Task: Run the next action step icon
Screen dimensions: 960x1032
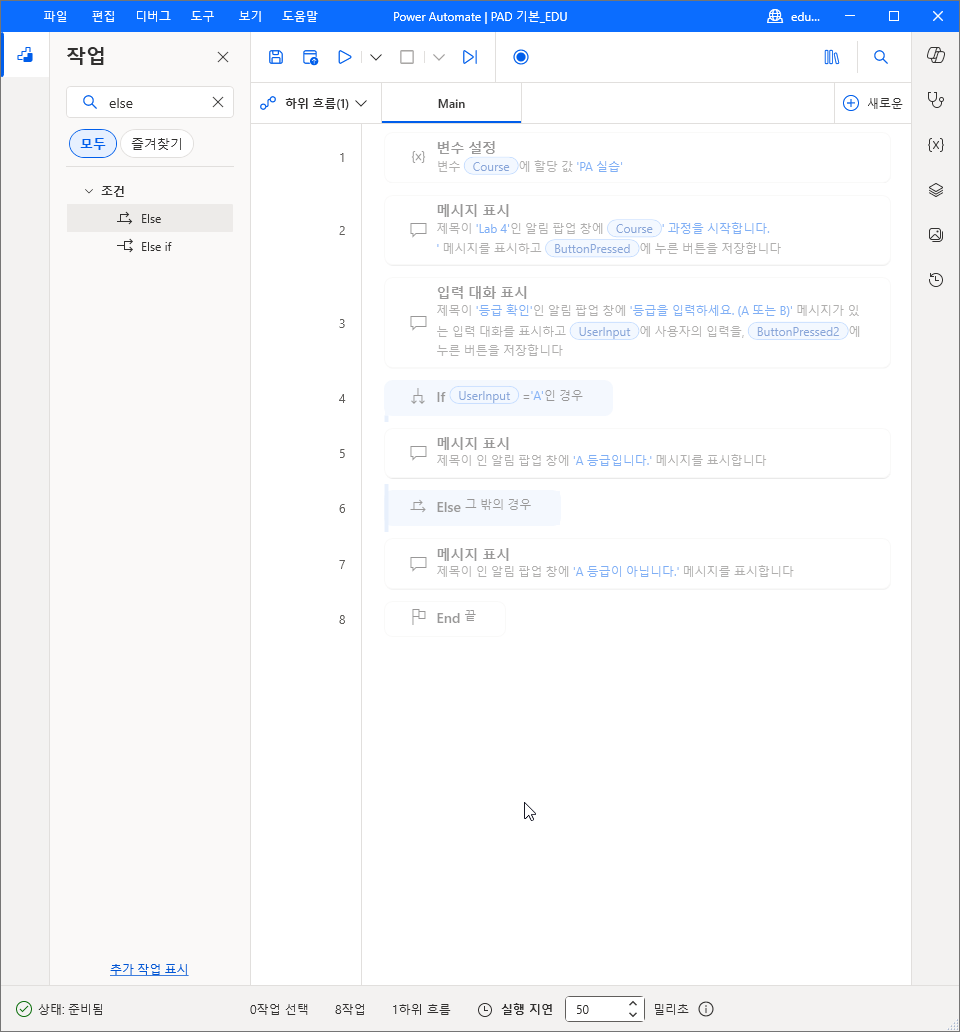Action: 470,57
